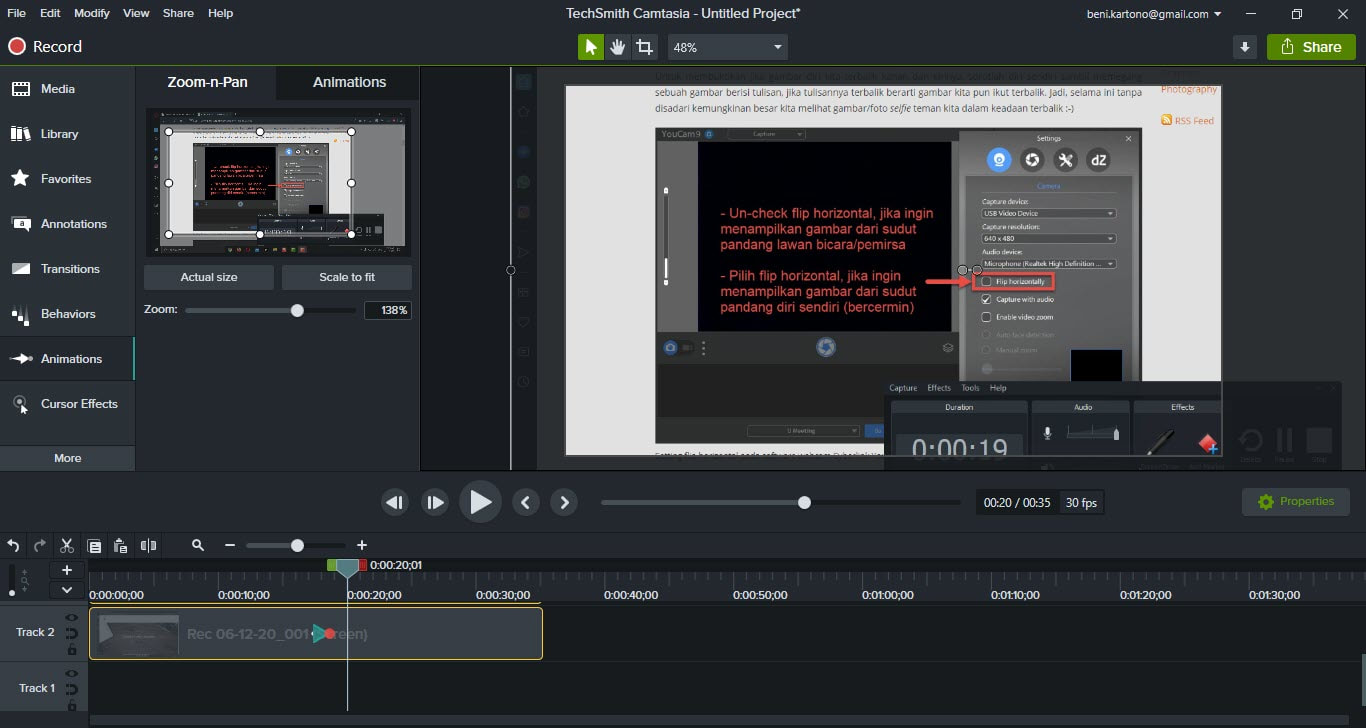This screenshot has height=728, width=1366.
Task: Toggle magnetic snapping on Track 1
Action: (72, 690)
